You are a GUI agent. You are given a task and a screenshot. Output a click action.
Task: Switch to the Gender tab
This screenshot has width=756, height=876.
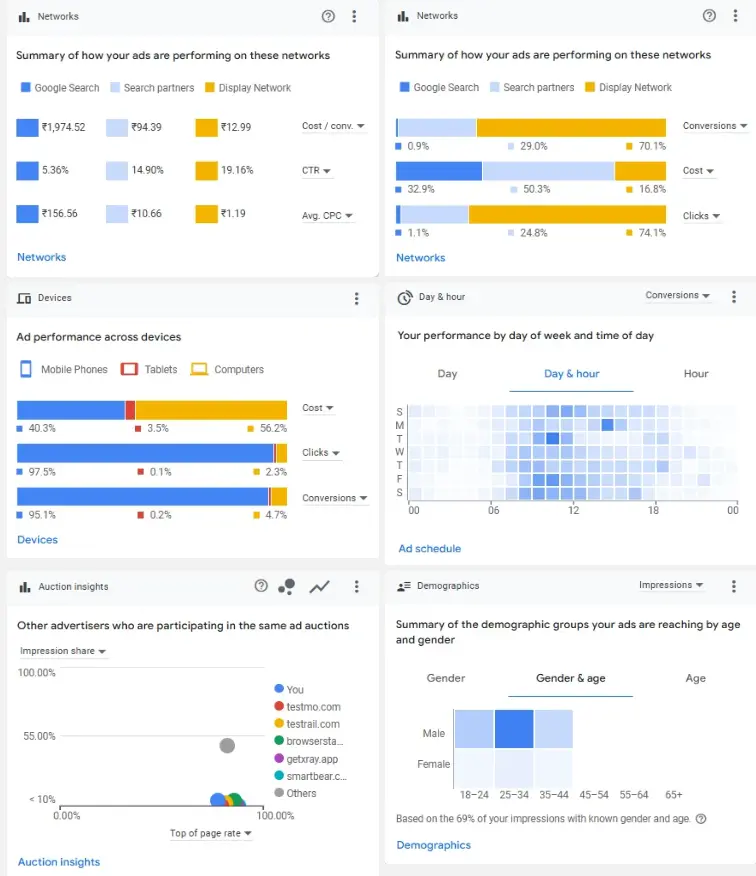(x=445, y=678)
